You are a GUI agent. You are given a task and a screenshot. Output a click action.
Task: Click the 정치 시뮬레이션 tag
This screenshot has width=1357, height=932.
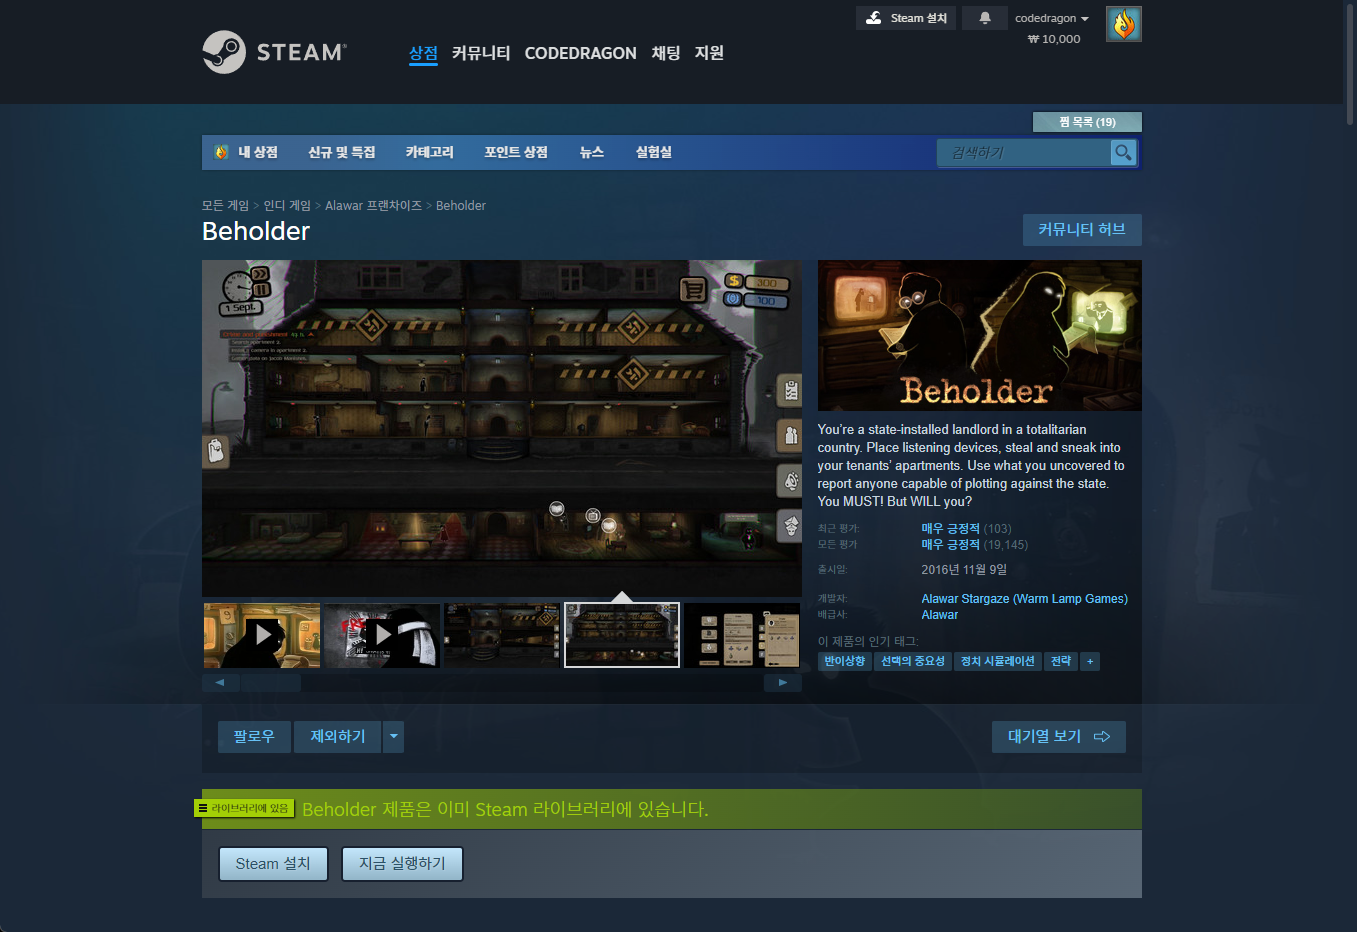tap(998, 661)
